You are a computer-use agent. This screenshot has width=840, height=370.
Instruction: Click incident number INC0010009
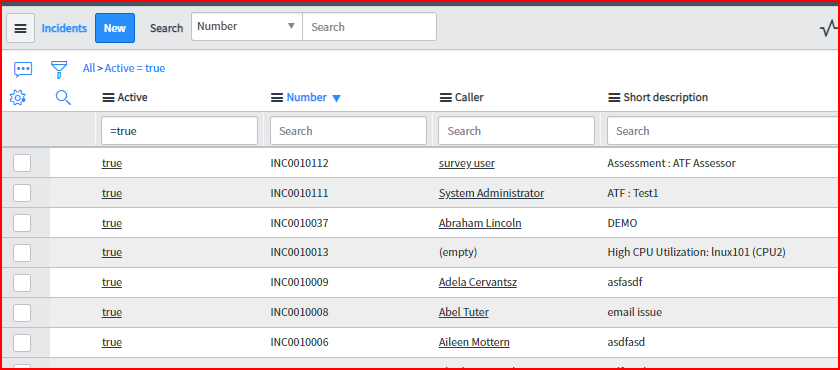(299, 282)
